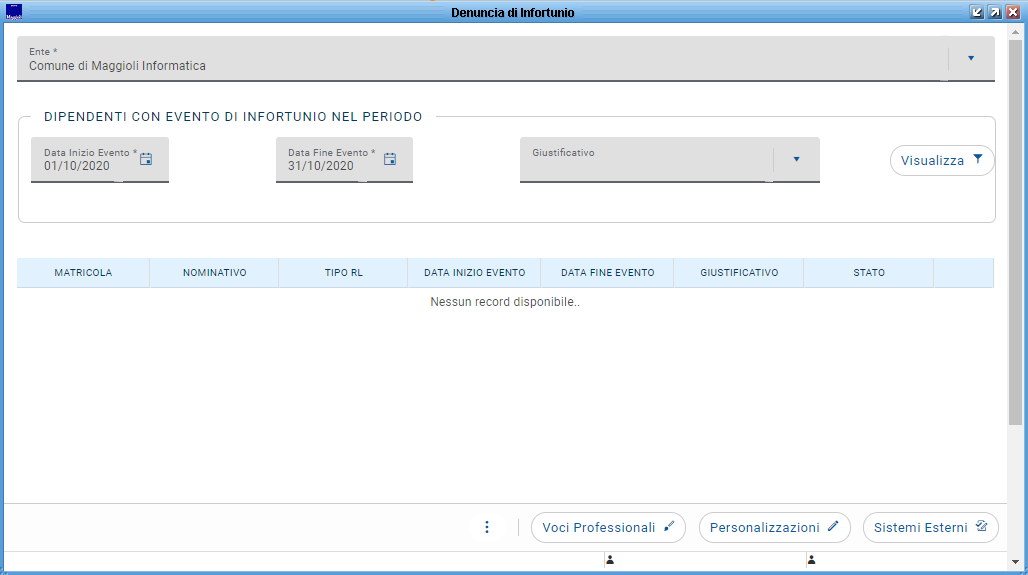Open the Data Fine Evento calendar picker

pos(390,159)
